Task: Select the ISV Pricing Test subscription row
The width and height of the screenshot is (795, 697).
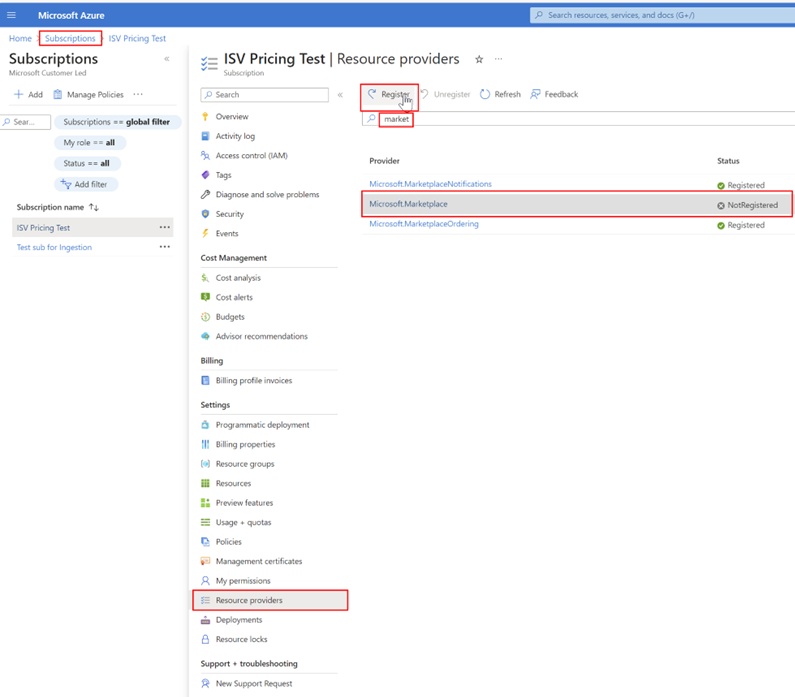Action: [92, 228]
